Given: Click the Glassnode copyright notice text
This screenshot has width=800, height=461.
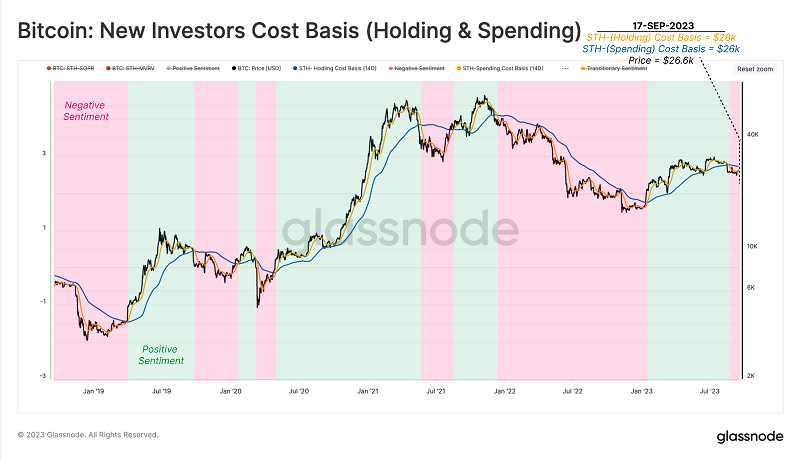Looking at the screenshot, I should (88, 435).
